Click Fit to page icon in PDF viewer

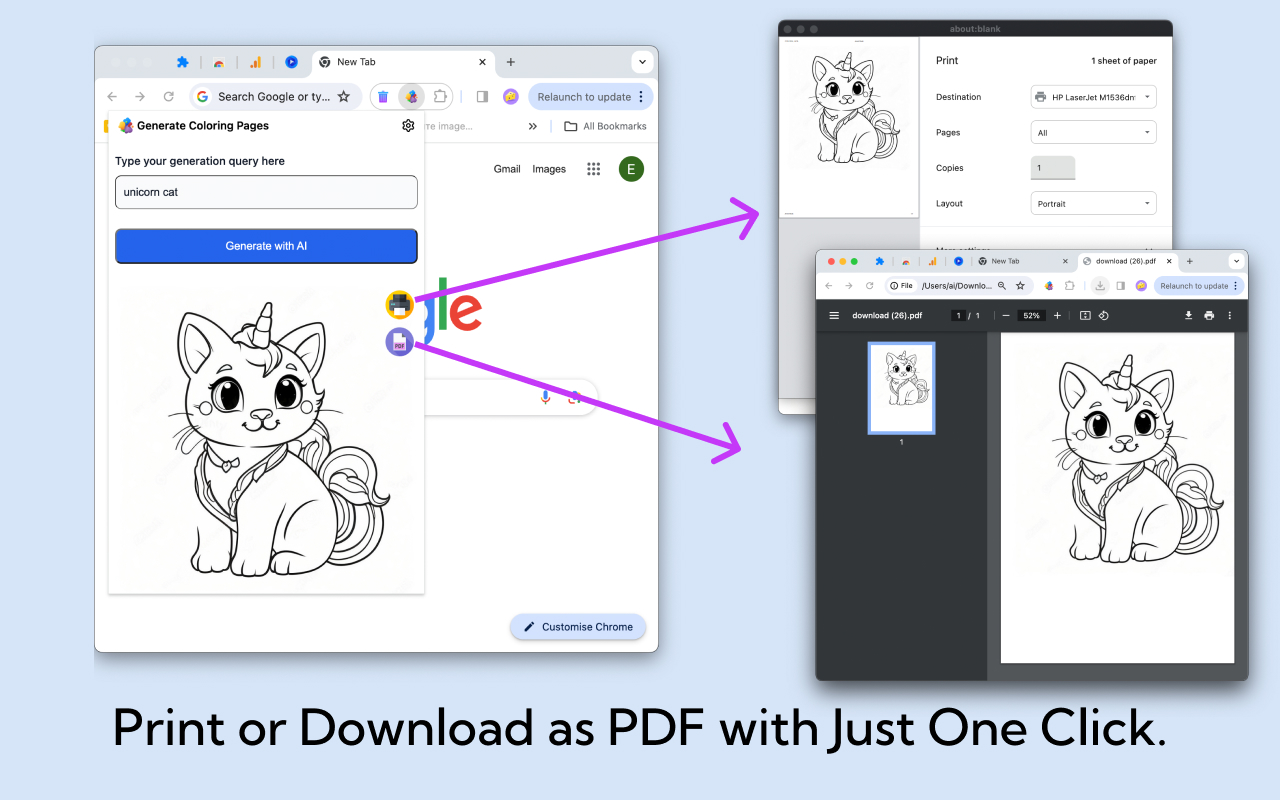pos(1085,315)
